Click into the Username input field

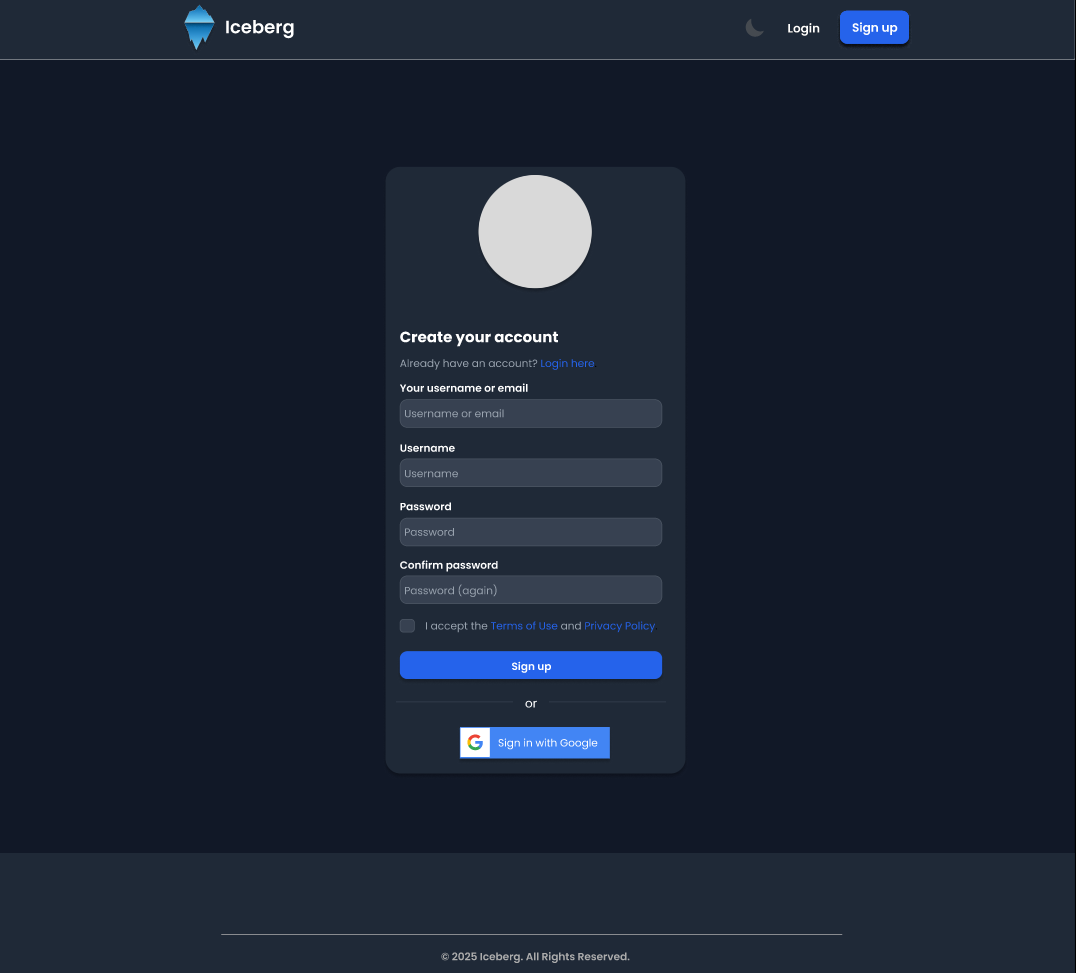(x=530, y=473)
